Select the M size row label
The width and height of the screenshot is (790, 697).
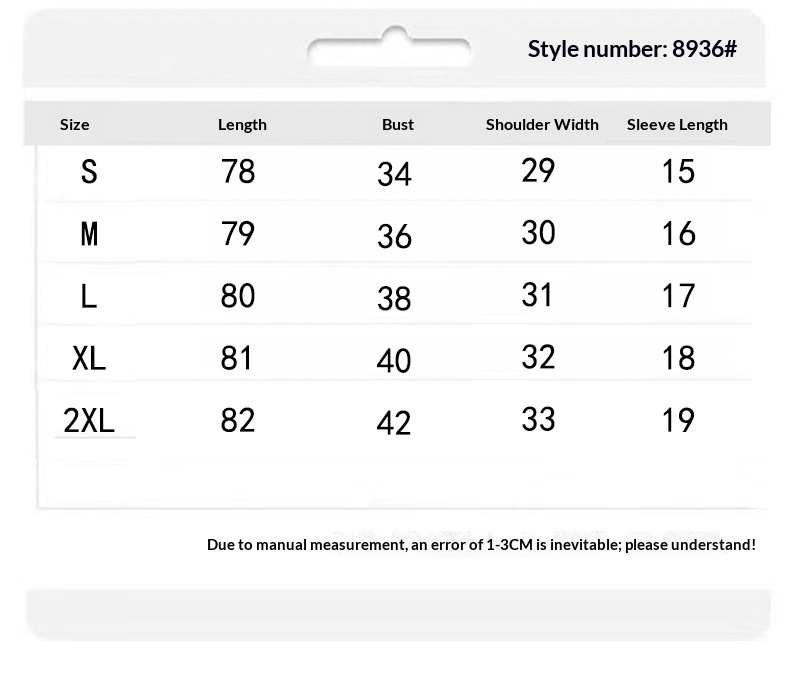click(89, 234)
